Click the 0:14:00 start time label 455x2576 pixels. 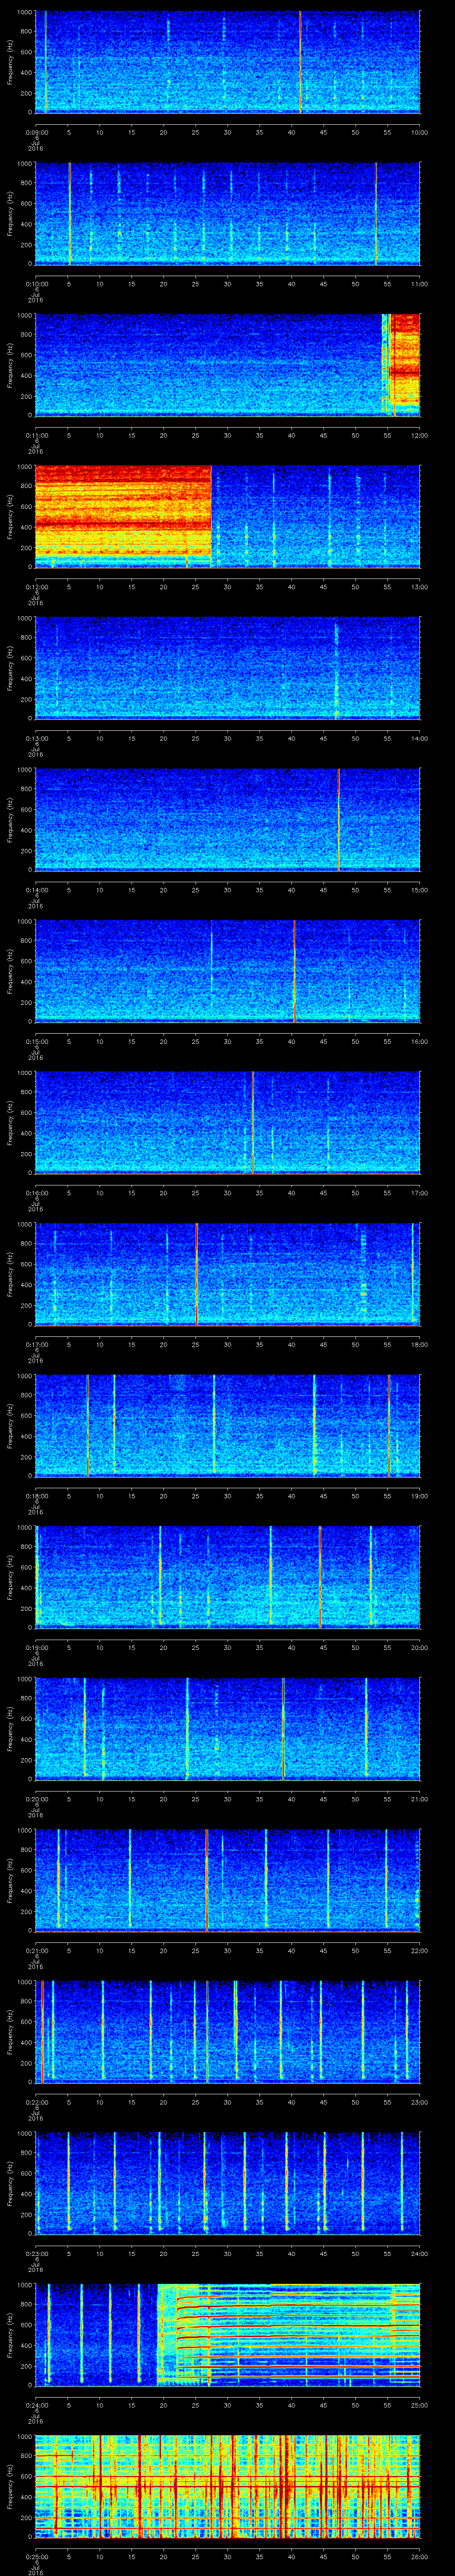(36, 890)
